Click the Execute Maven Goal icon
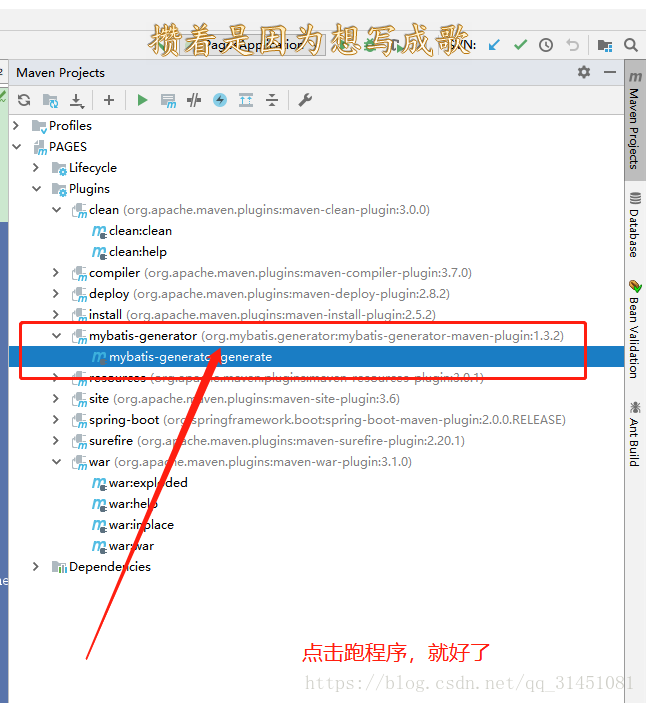 click(169, 100)
